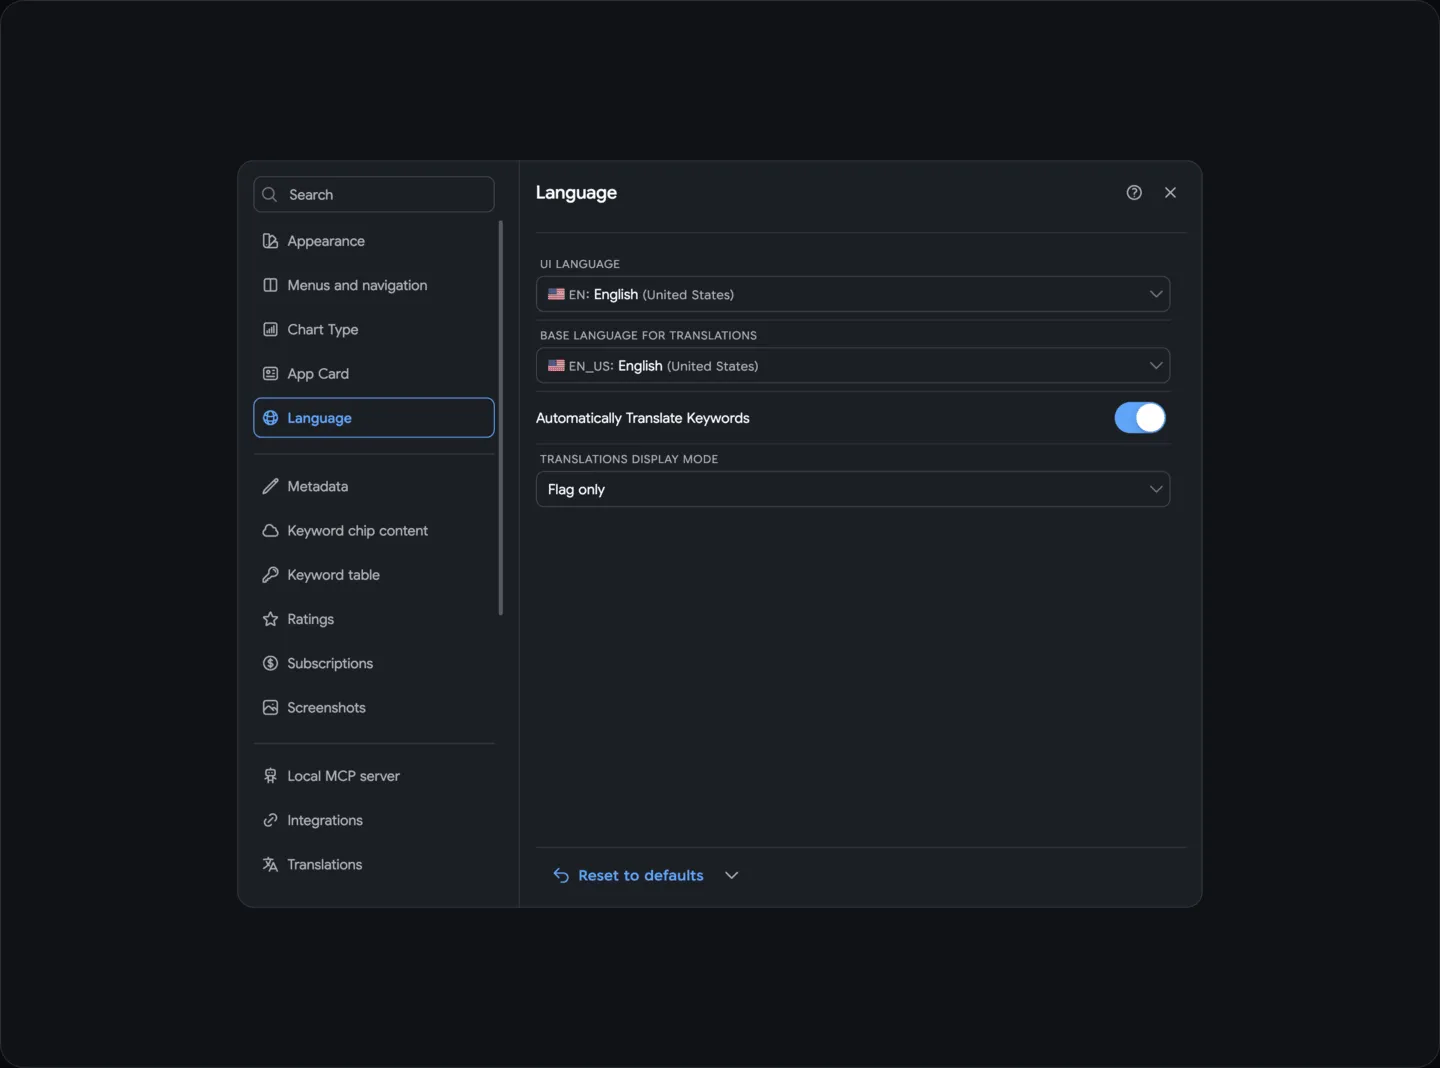This screenshot has width=1440, height=1068.
Task: Select Local MCP server settings
Action: coord(374,776)
